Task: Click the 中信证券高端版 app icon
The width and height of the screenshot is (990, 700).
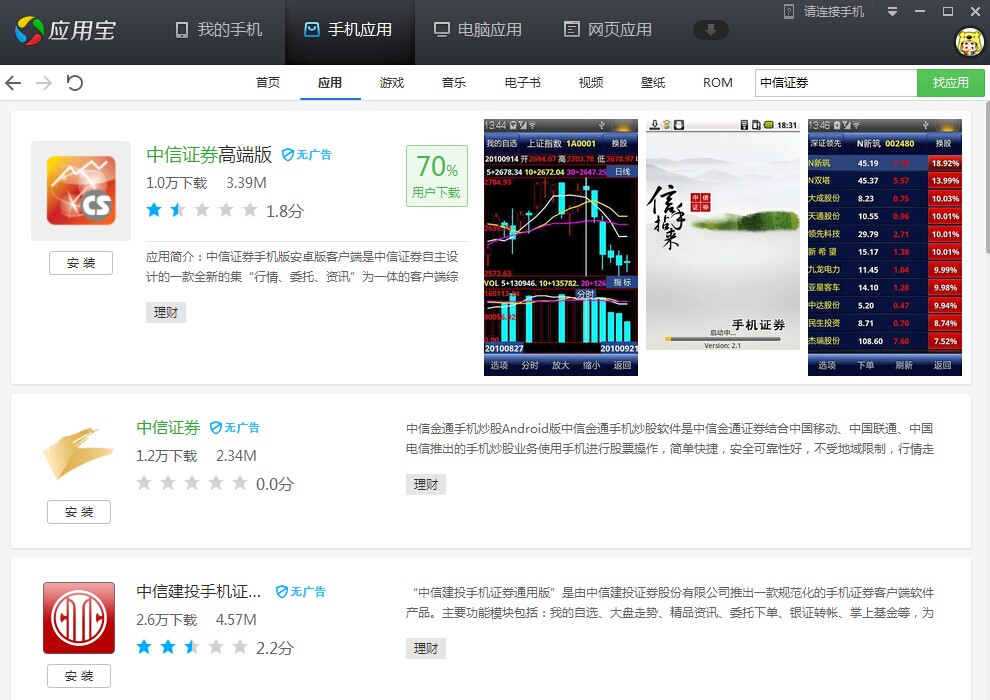Action: pyautogui.click(x=81, y=191)
